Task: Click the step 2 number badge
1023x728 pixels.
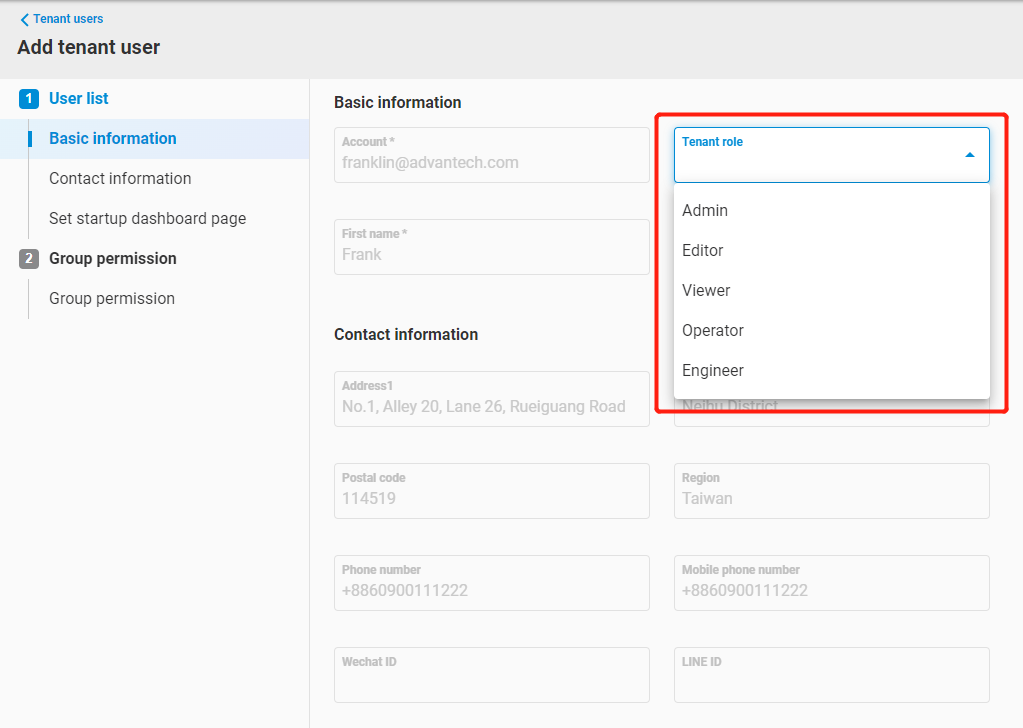Action: point(29,259)
